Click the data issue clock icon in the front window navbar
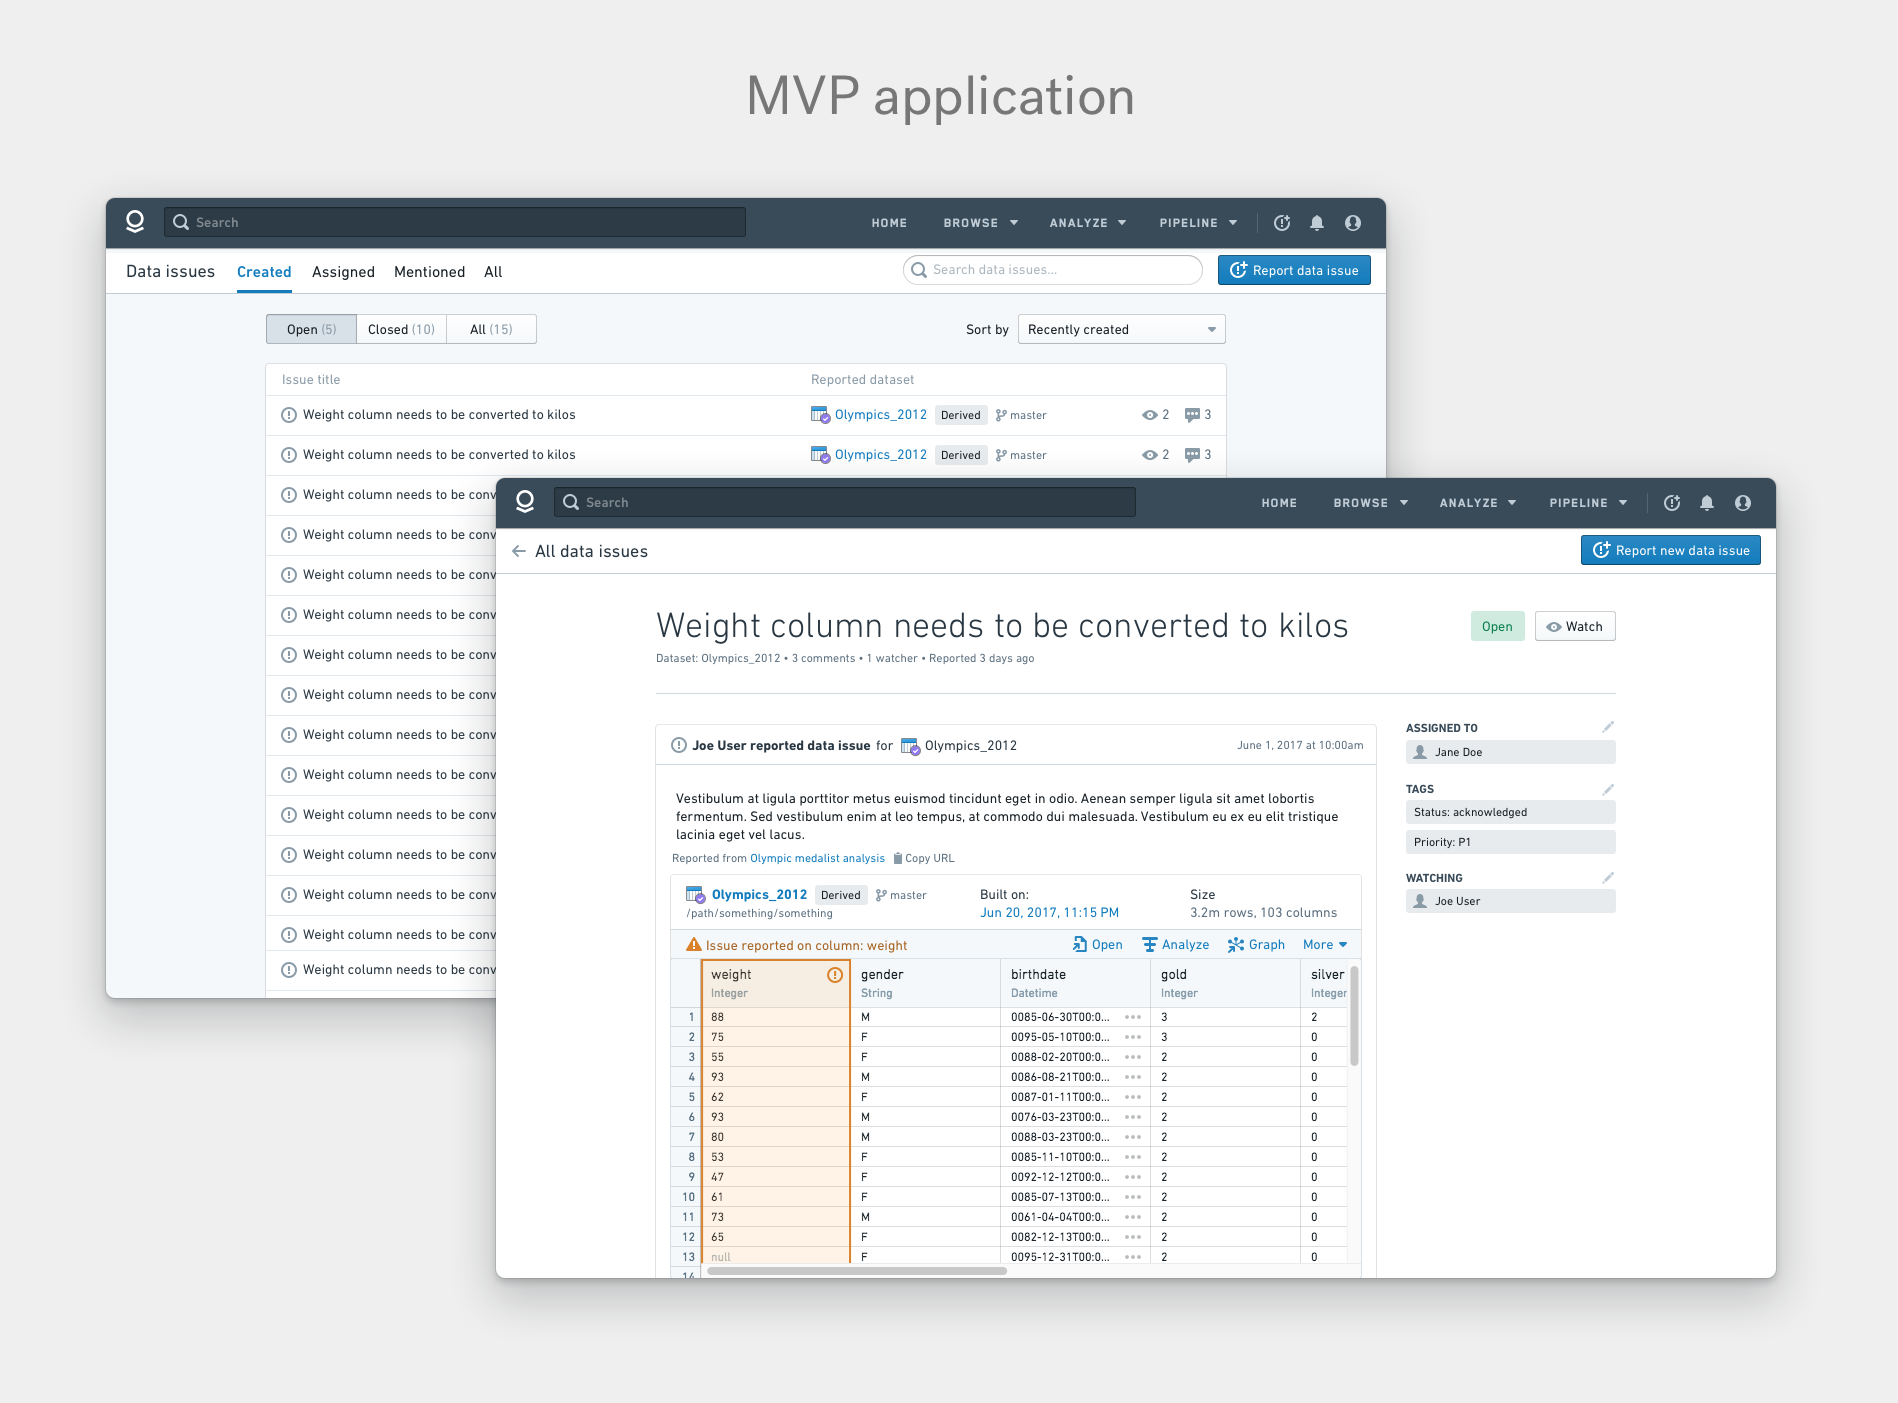This screenshot has width=1898, height=1403. pos(1672,503)
